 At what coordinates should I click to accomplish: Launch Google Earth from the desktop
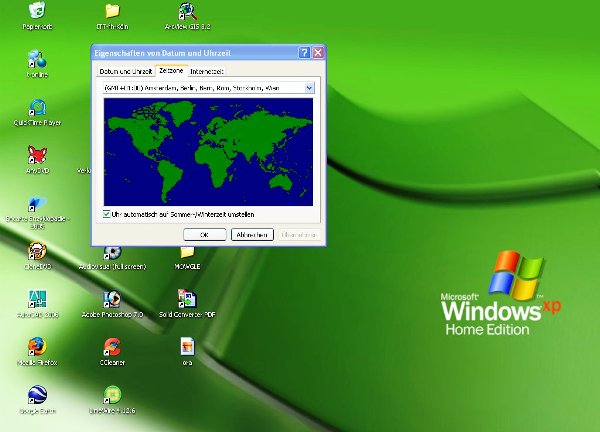[37, 395]
